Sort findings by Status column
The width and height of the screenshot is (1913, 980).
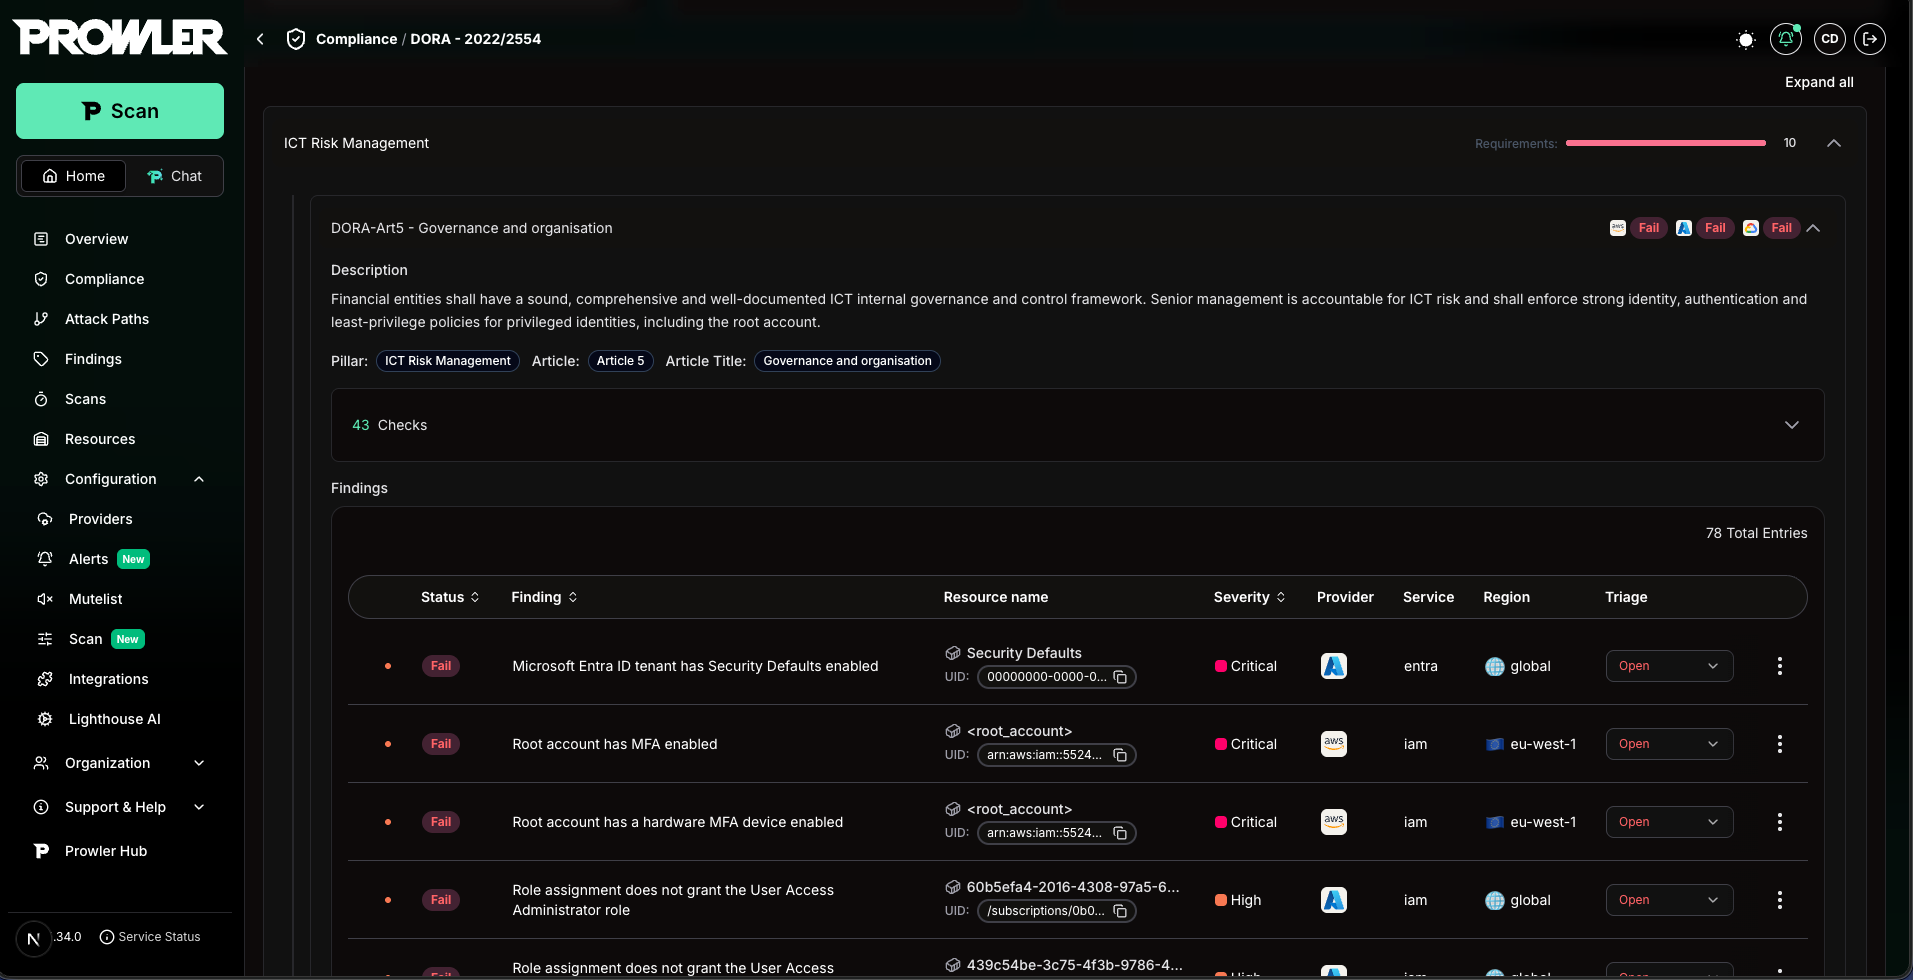tap(450, 597)
